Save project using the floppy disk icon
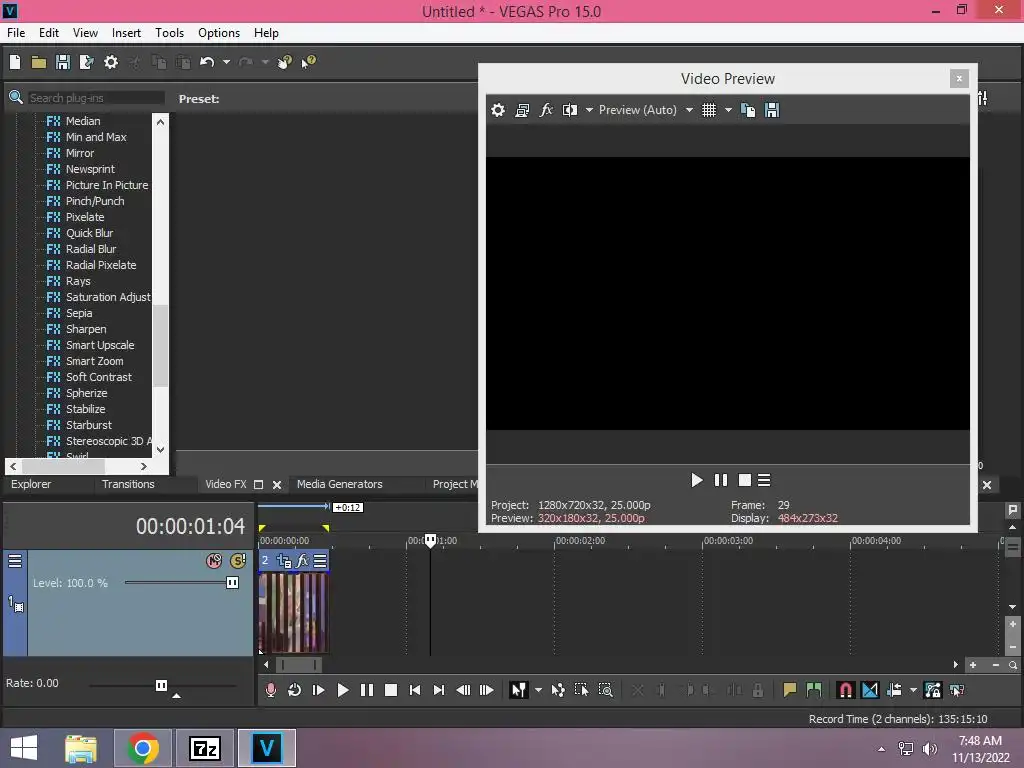This screenshot has height=768, width=1024. point(63,62)
